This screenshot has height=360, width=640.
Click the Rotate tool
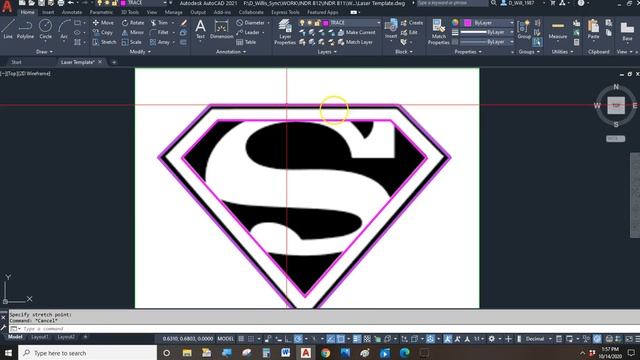click(133, 23)
